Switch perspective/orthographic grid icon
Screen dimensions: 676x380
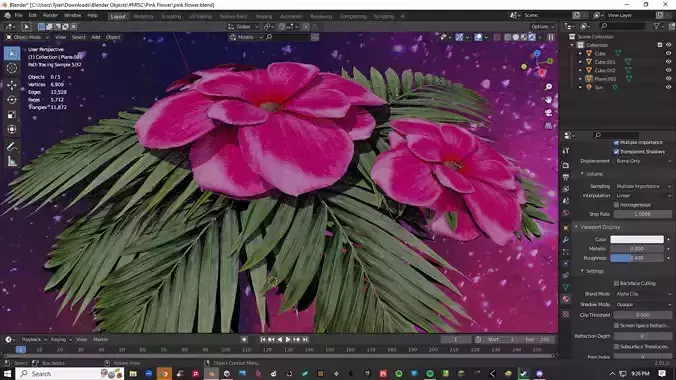[x=548, y=126]
